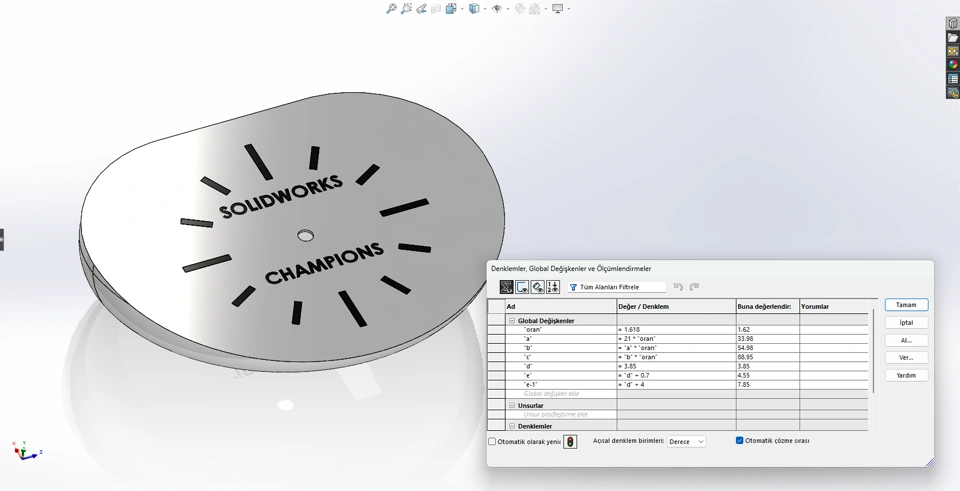Open the Appearances color ball tab
This screenshot has height=491, width=960.
coord(953,64)
